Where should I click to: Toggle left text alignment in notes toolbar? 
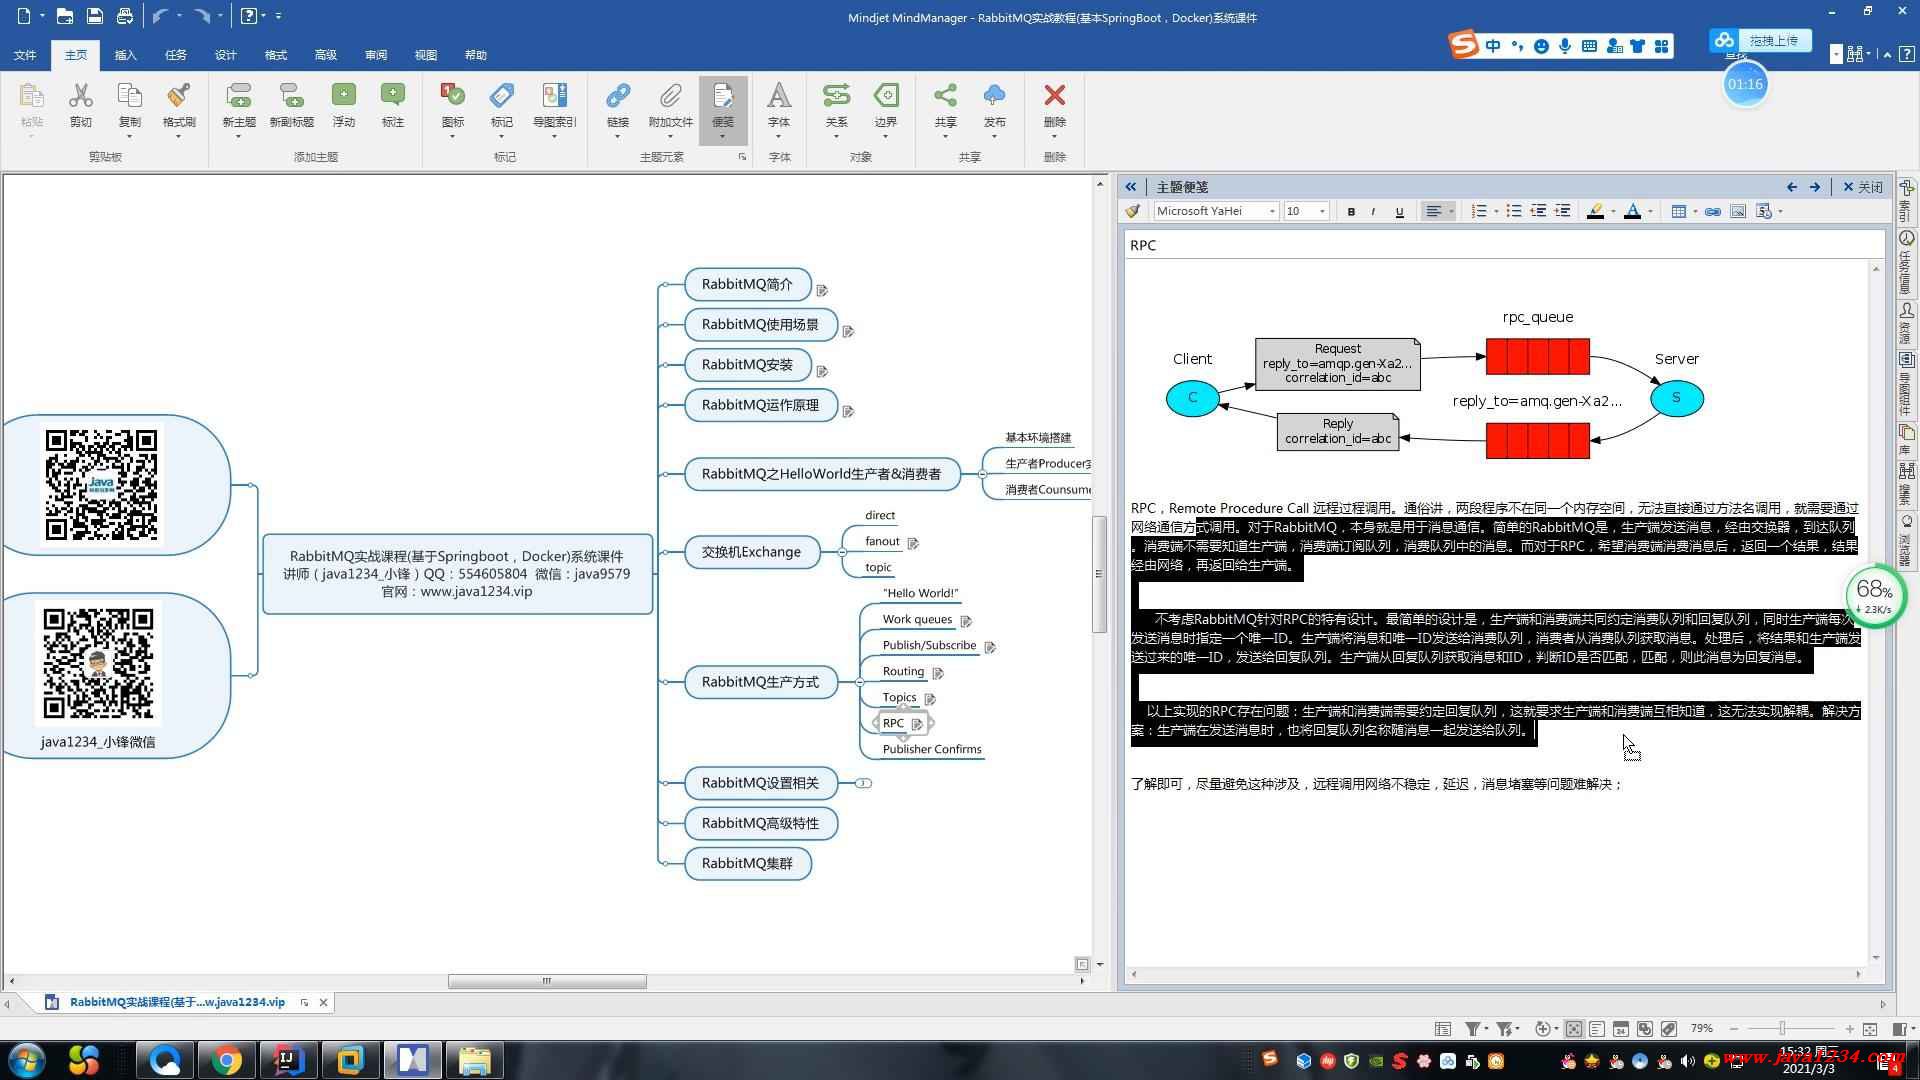1433,211
